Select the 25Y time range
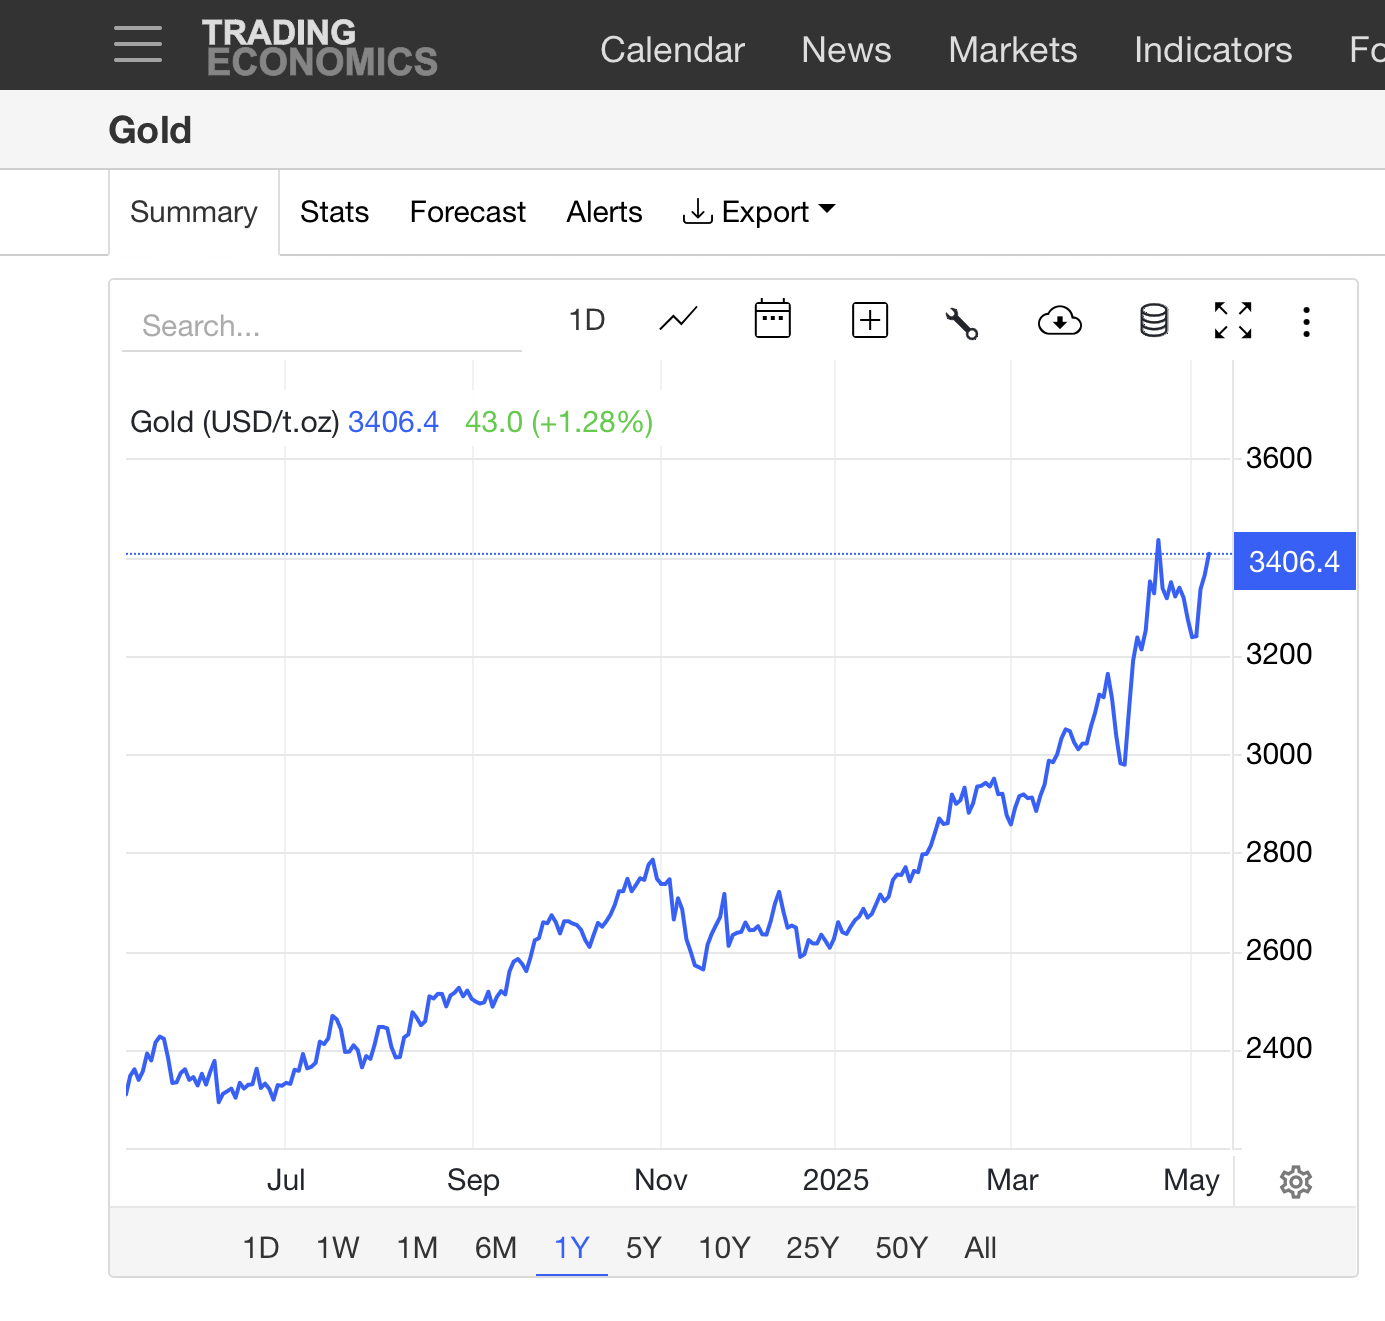This screenshot has height=1321, width=1385. coord(812,1248)
